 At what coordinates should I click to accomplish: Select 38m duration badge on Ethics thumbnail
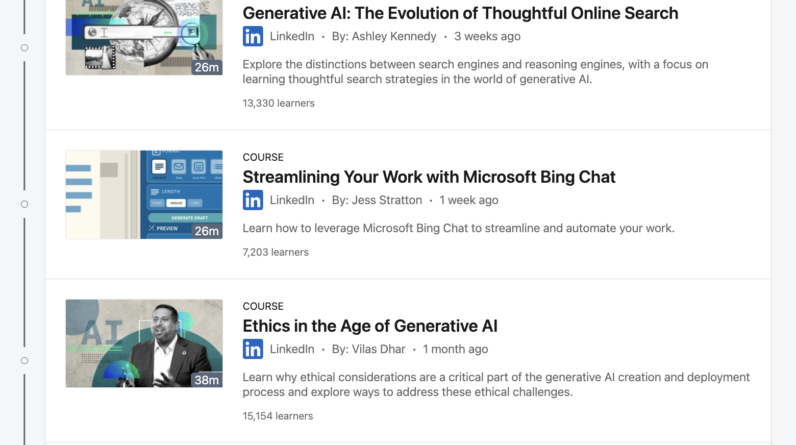[207, 380]
